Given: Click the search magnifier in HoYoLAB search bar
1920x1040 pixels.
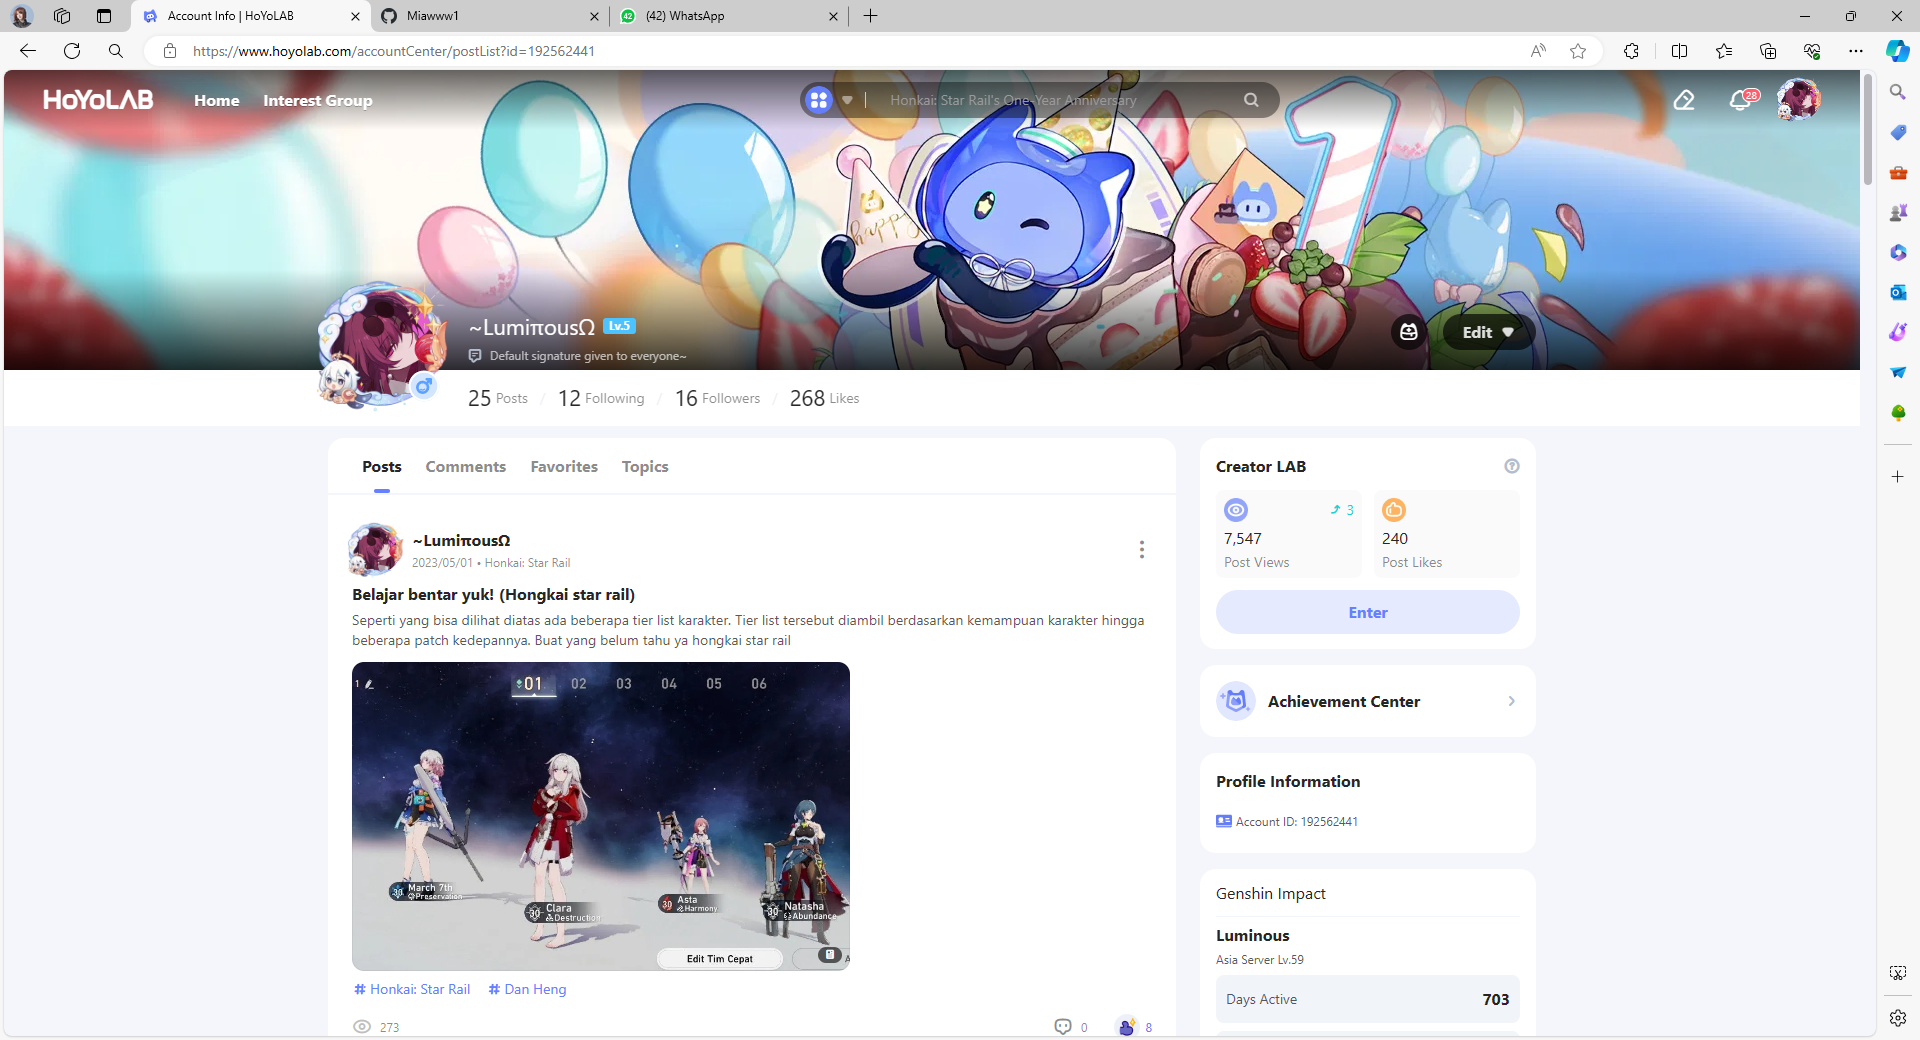Looking at the screenshot, I should coord(1251,100).
